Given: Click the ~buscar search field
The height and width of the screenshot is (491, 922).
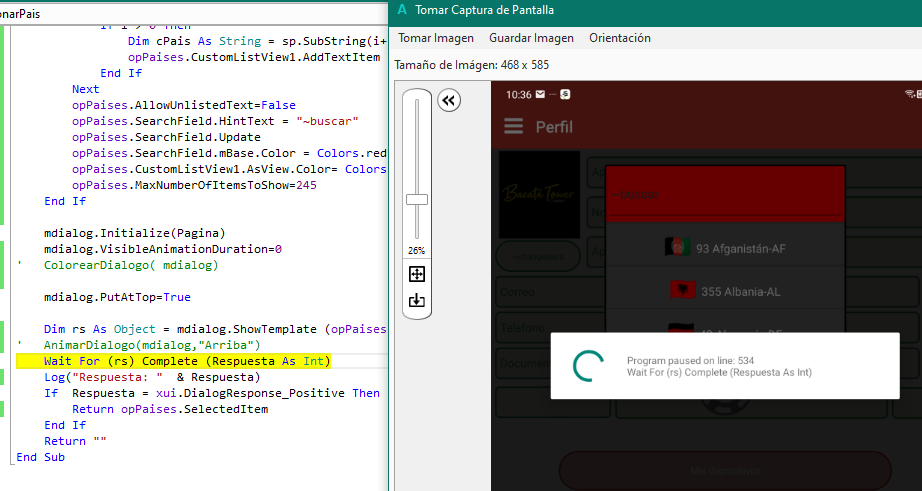Looking at the screenshot, I should tap(725, 194).
